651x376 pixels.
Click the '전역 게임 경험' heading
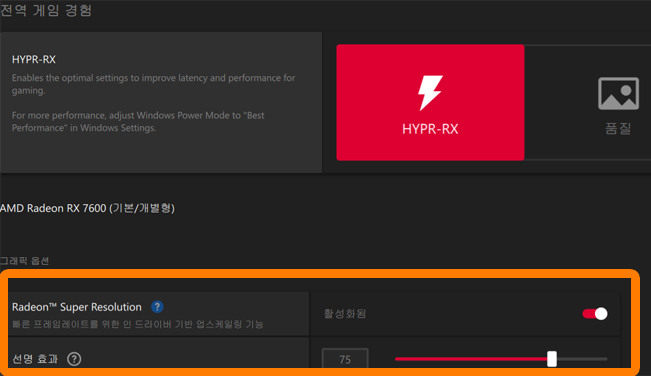click(x=46, y=10)
